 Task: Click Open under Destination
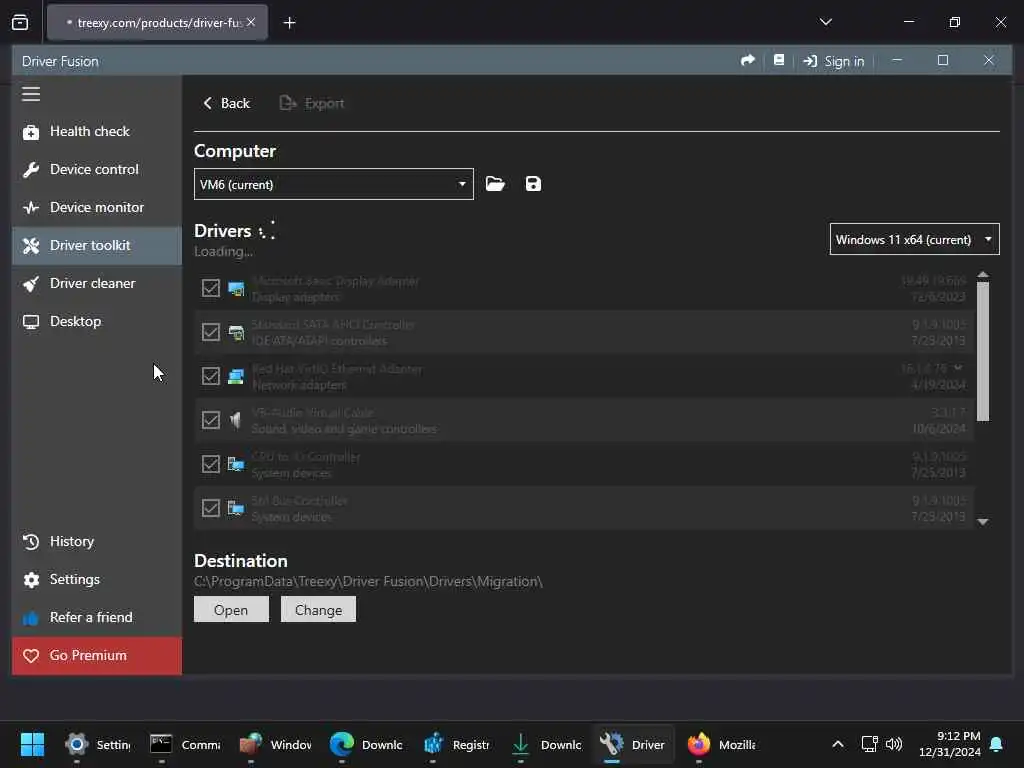coord(231,609)
